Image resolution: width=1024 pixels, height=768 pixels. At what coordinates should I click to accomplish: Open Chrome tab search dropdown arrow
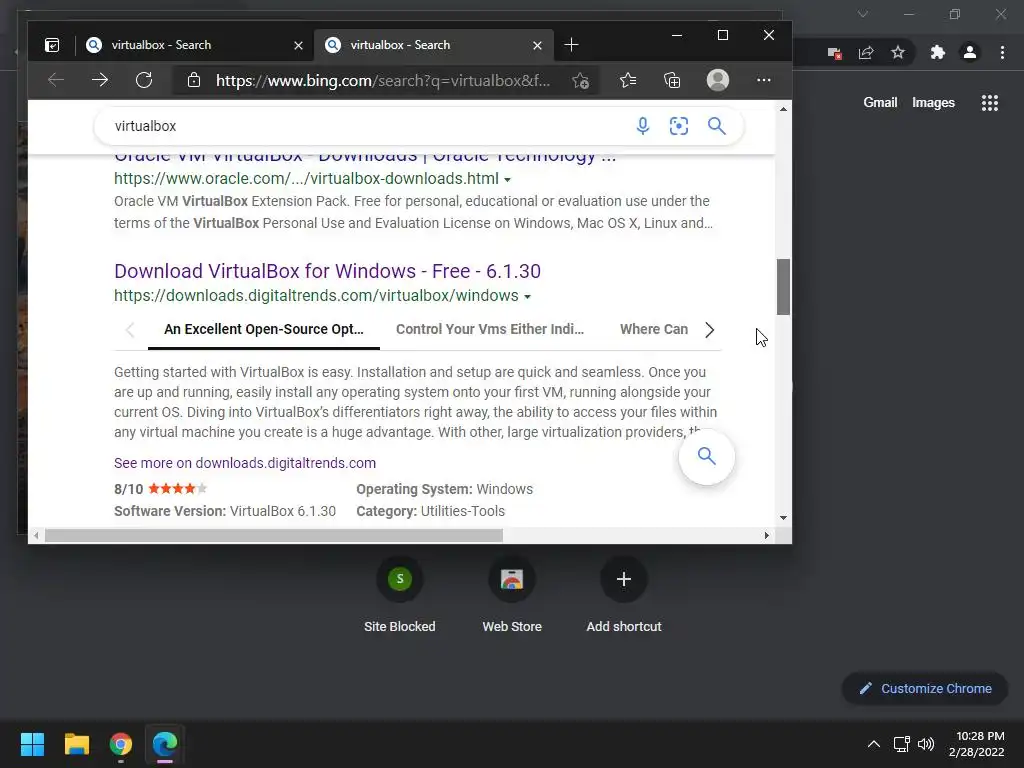pyautogui.click(x=863, y=14)
